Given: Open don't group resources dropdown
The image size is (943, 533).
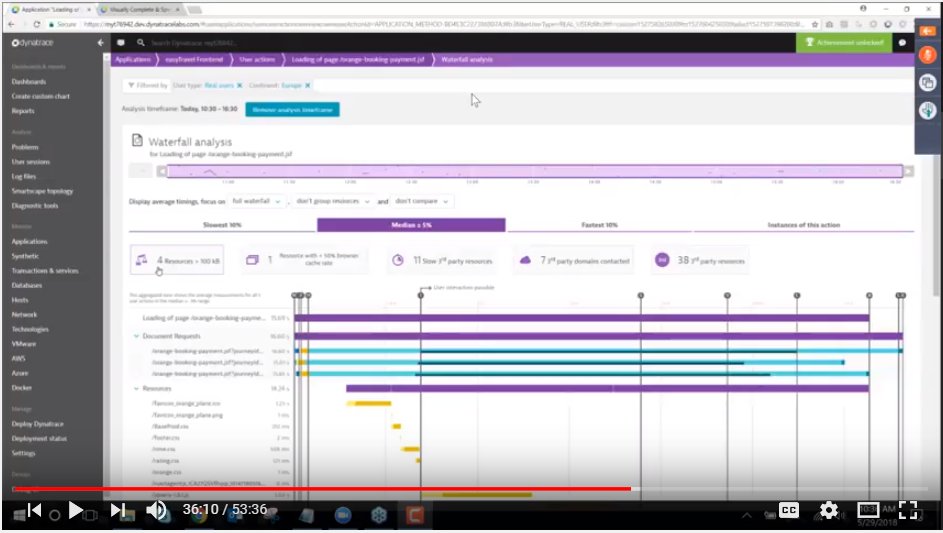Looking at the screenshot, I should [333, 201].
